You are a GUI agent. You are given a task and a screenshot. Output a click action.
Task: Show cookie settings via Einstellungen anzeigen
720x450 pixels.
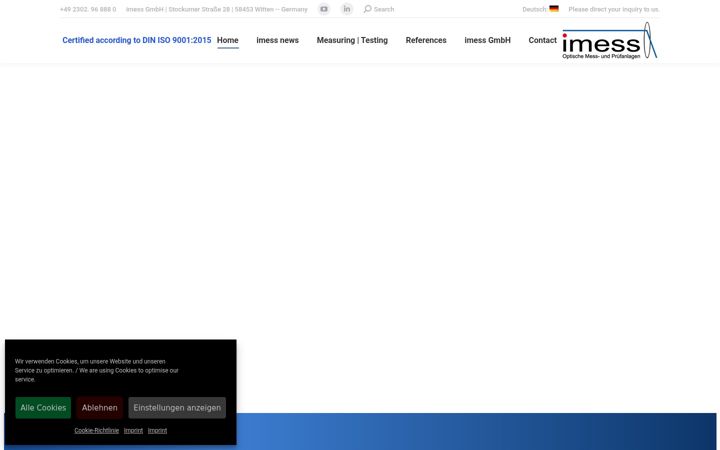pos(177,408)
